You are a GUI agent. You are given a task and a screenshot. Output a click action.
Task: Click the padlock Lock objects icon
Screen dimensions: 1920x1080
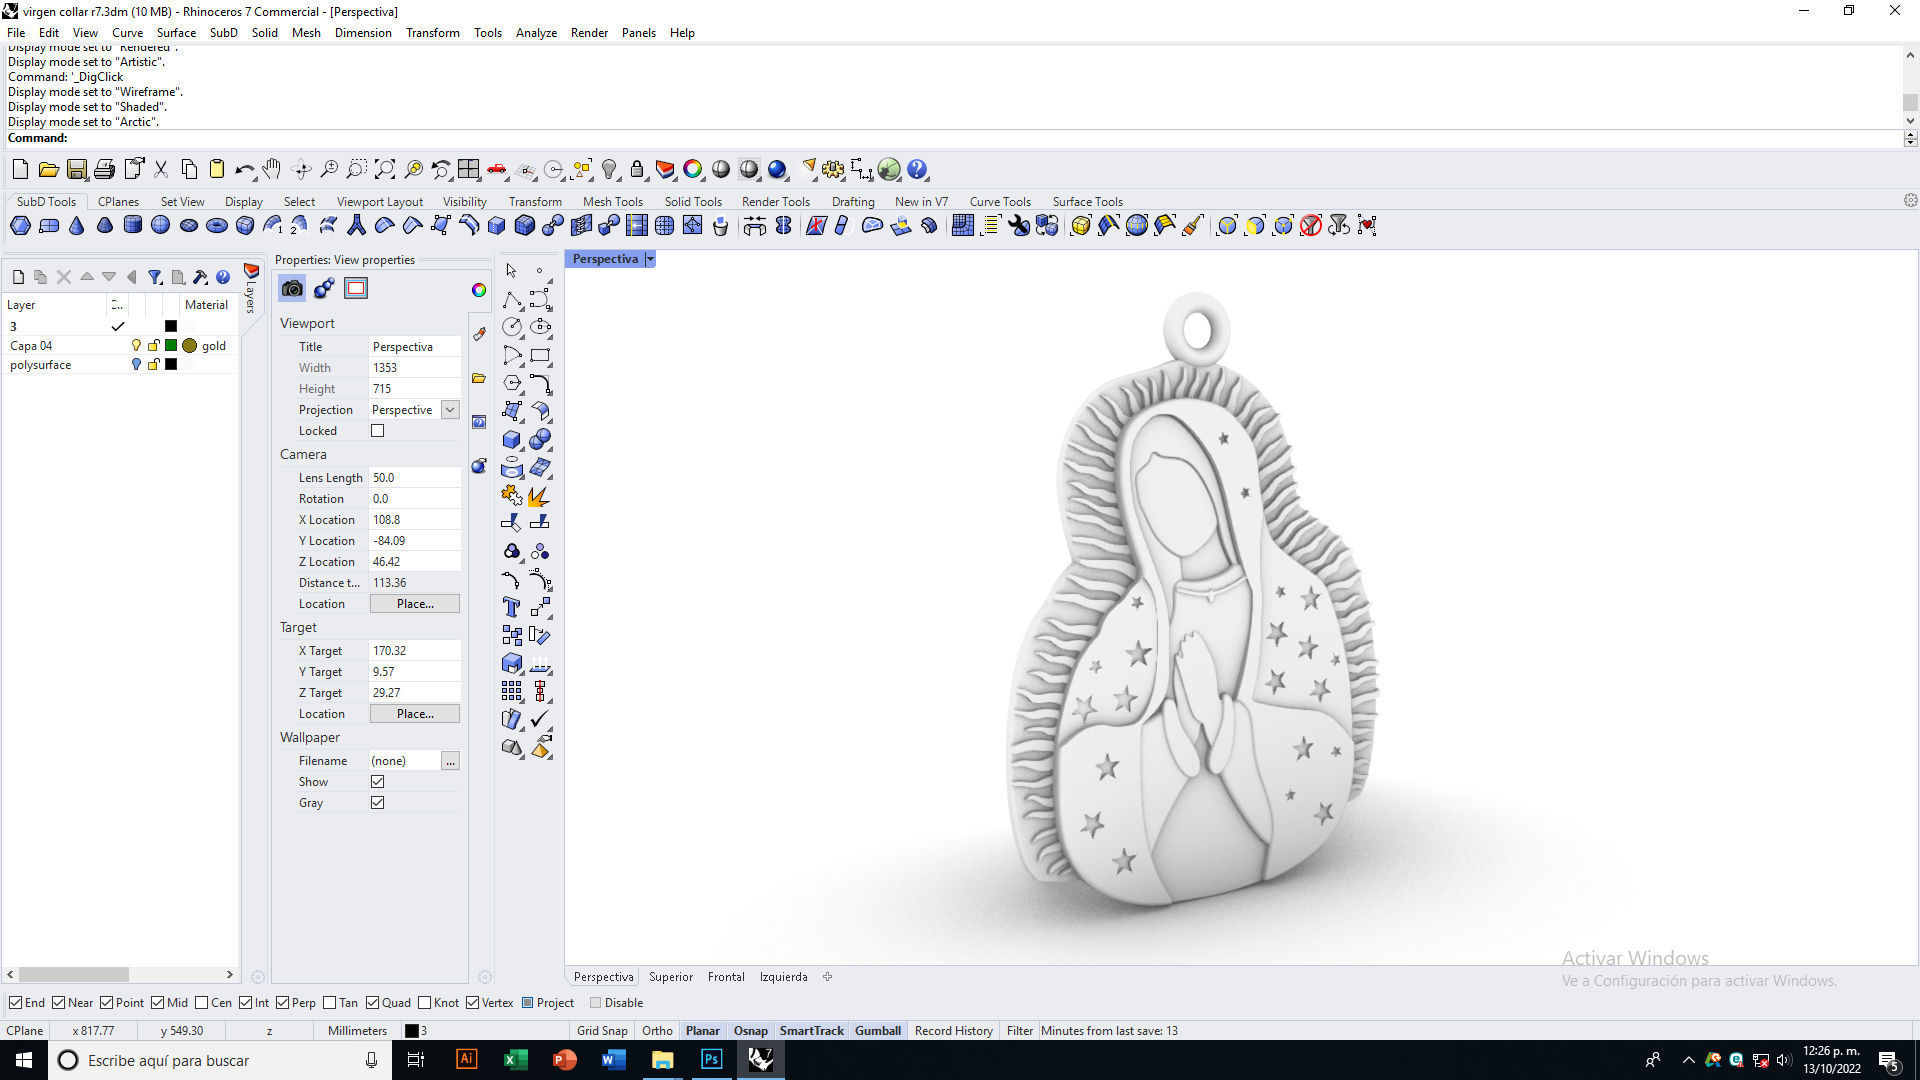[x=637, y=170]
